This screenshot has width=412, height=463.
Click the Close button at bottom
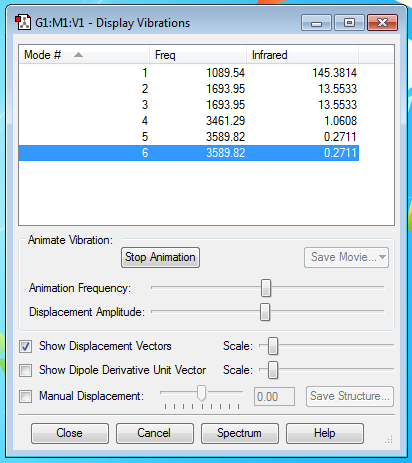[x=70, y=433]
